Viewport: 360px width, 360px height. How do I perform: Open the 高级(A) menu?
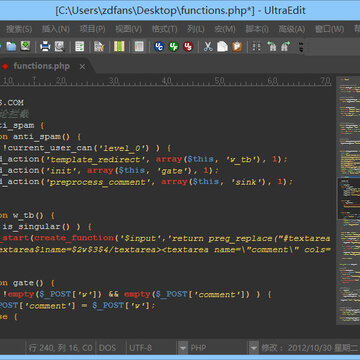[x=292, y=29]
